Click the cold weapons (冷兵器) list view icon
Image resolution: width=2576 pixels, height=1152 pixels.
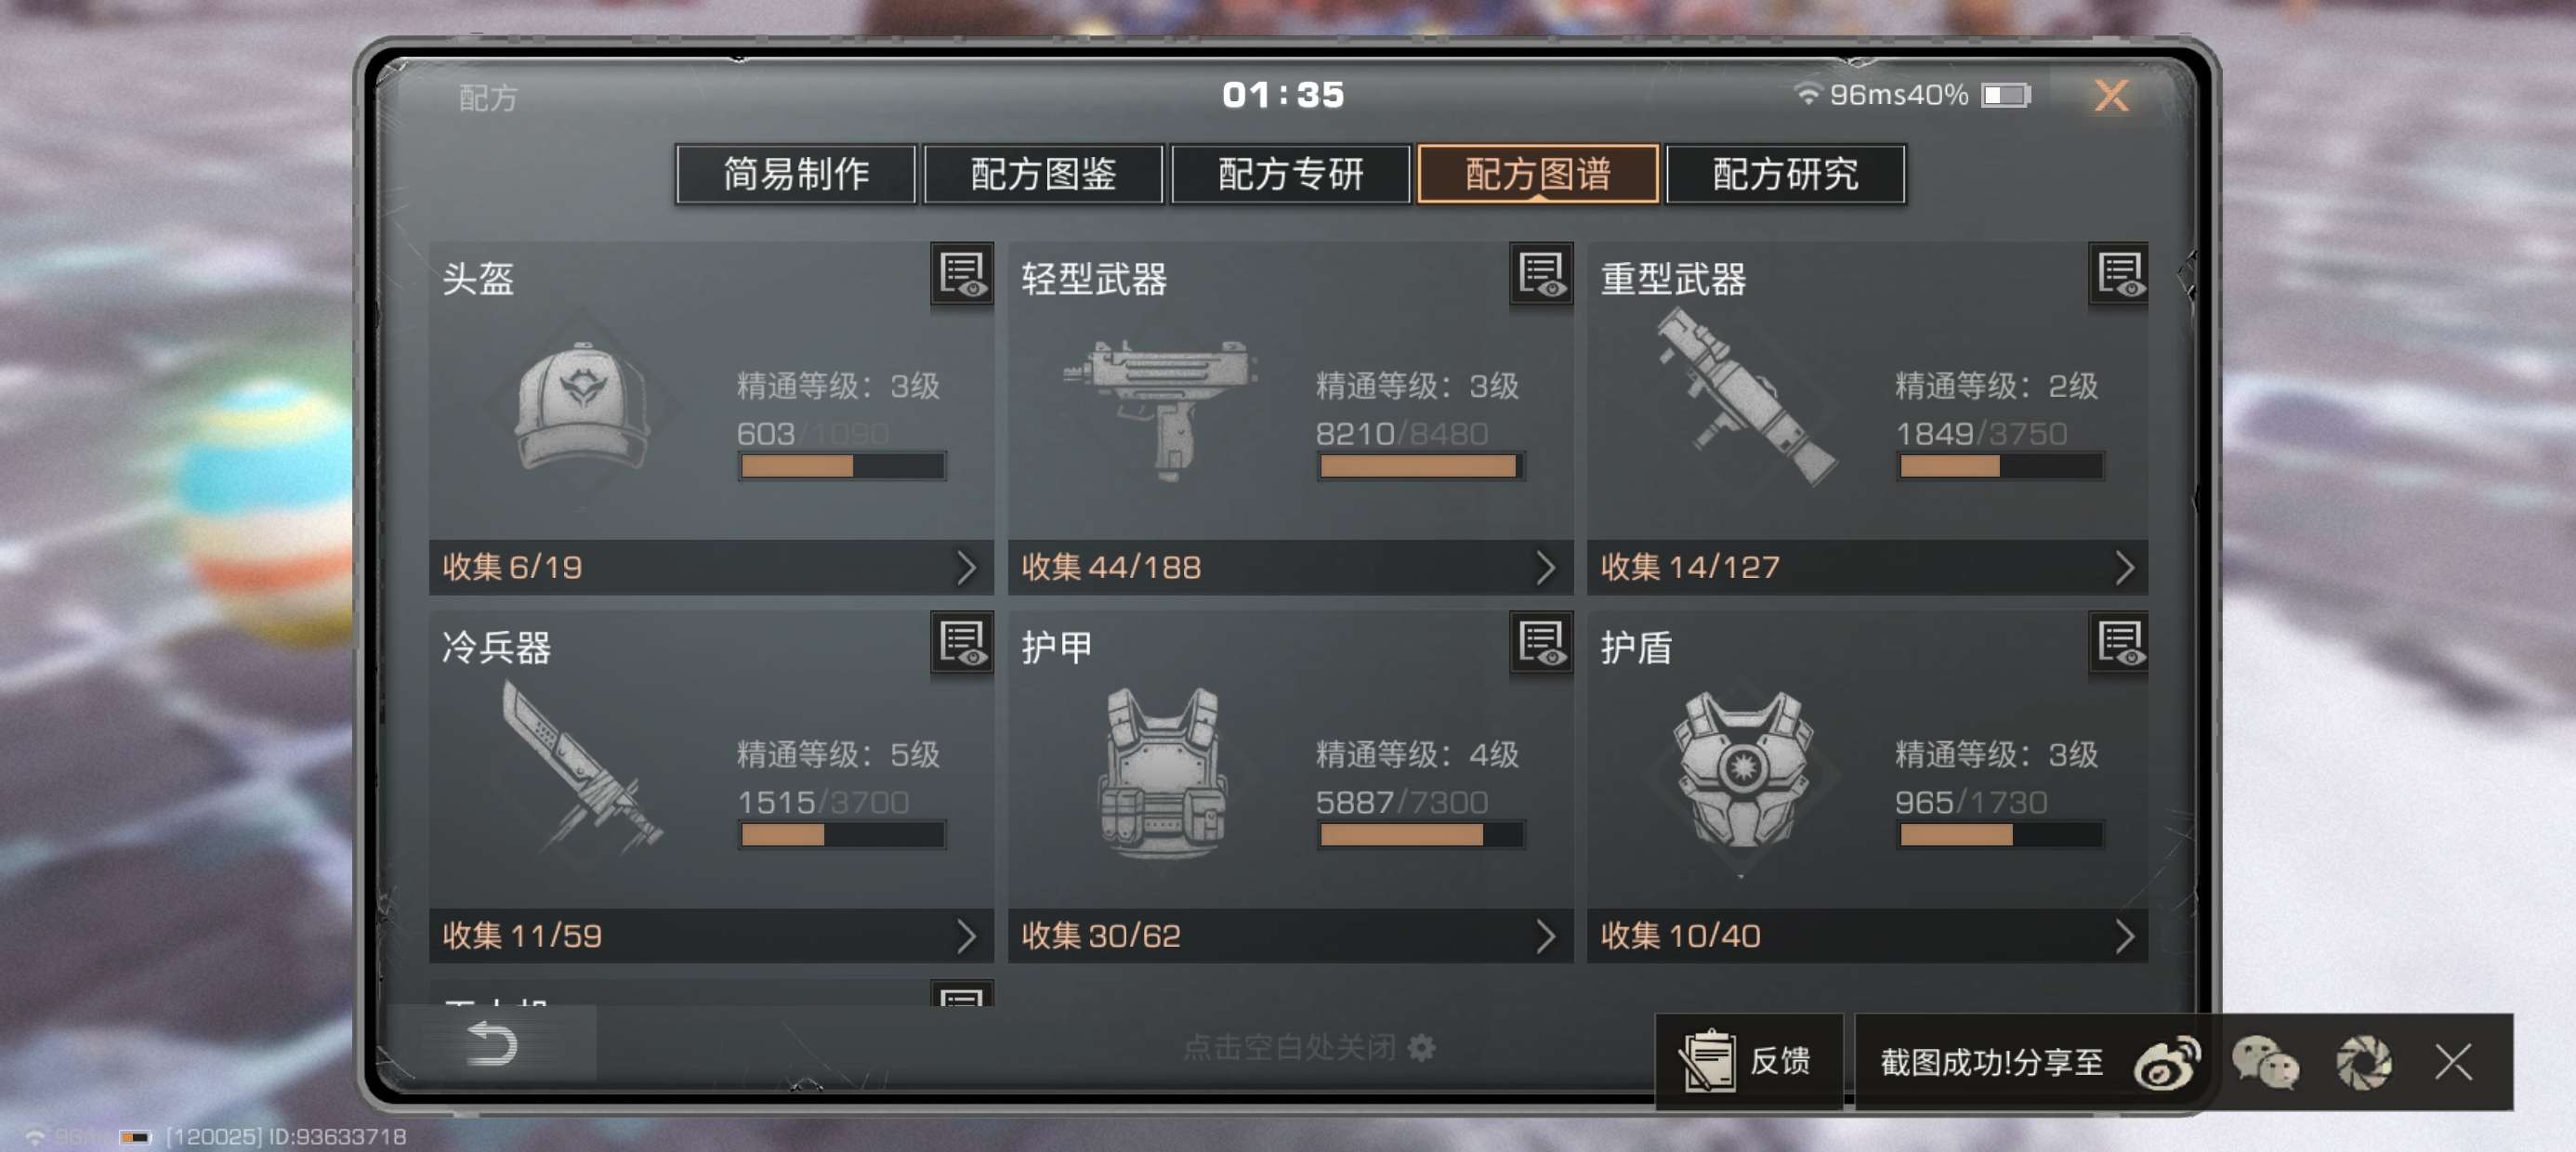click(962, 644)
